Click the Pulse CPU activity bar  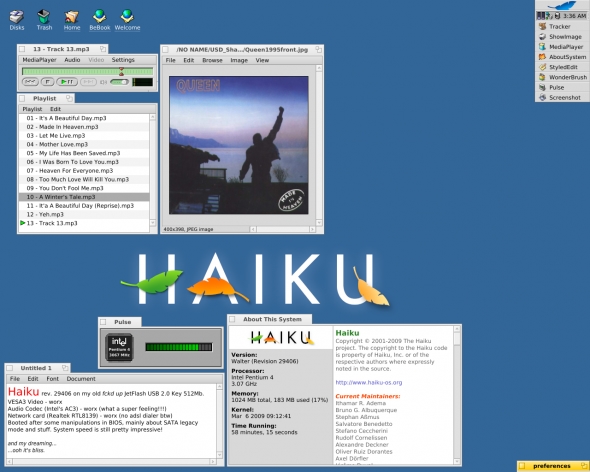(x=179, y=347)
